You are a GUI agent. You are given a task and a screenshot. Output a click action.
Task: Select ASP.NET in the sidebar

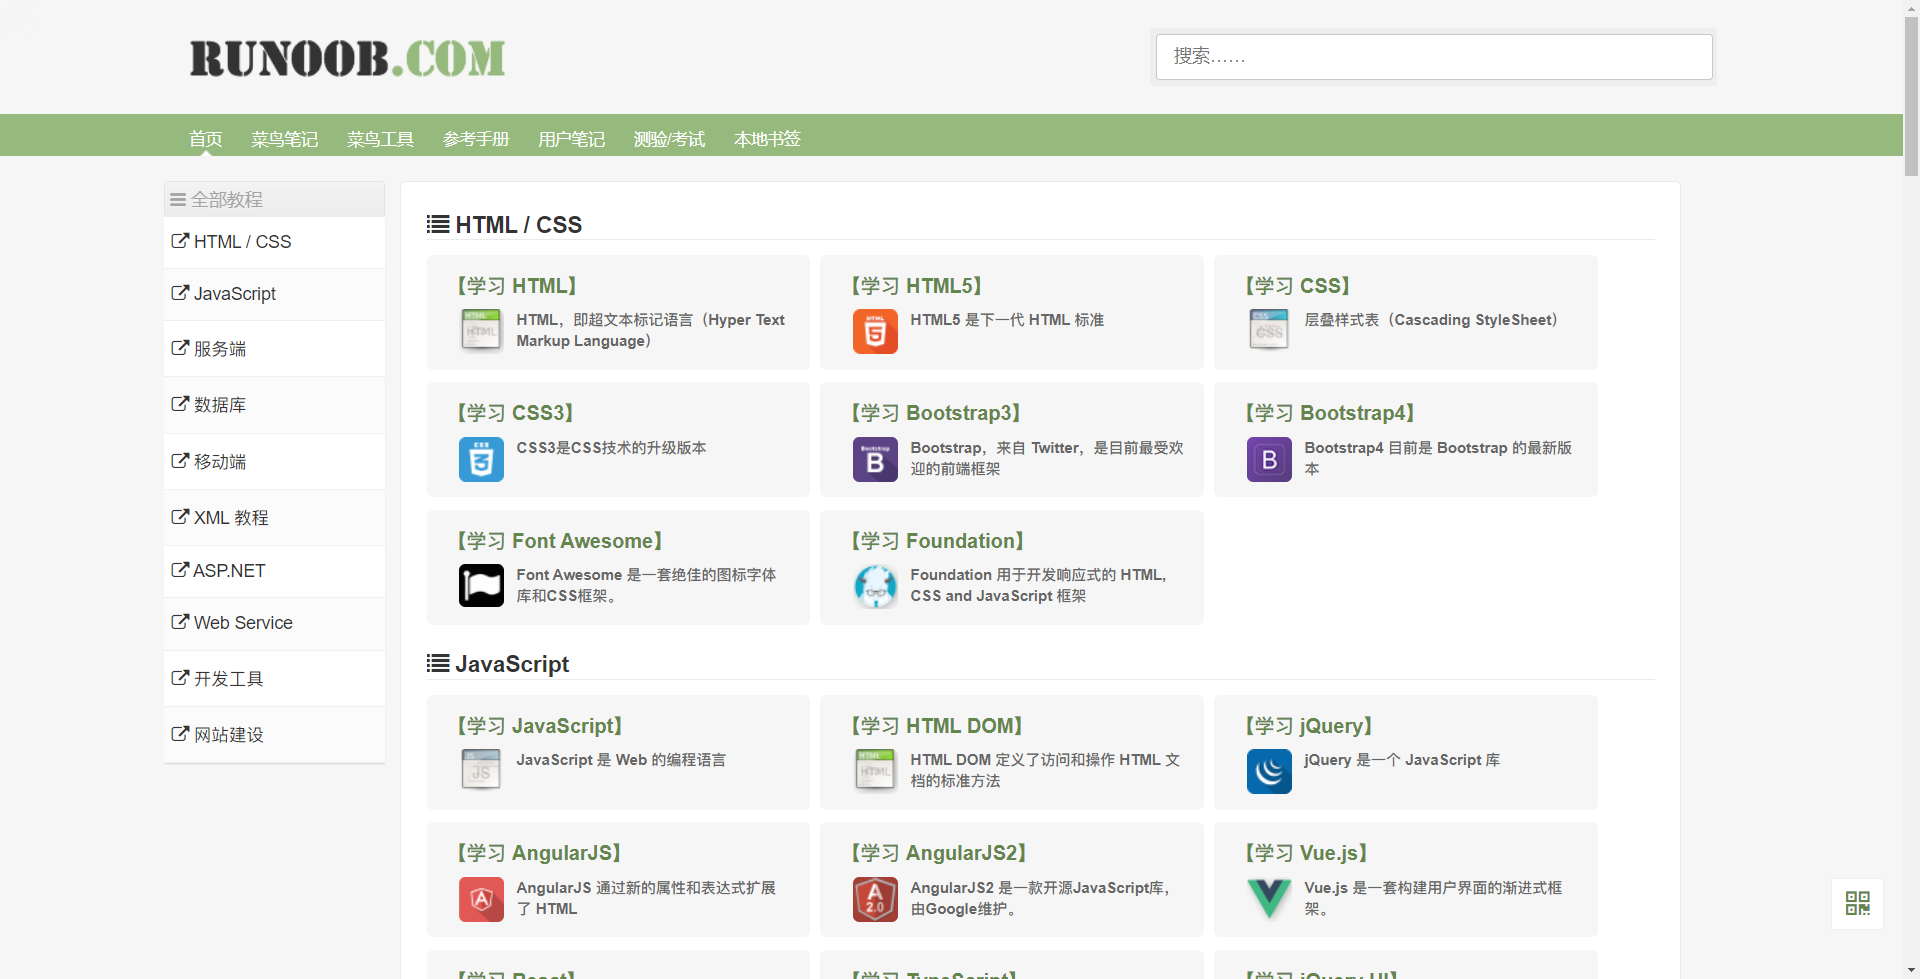click(x=274, y=571)
